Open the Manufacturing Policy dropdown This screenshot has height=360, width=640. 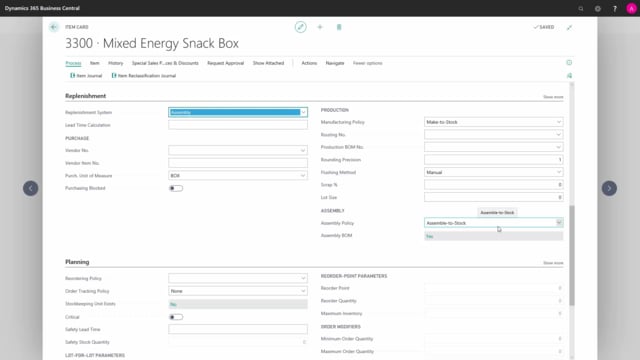(x=493, y=122)
